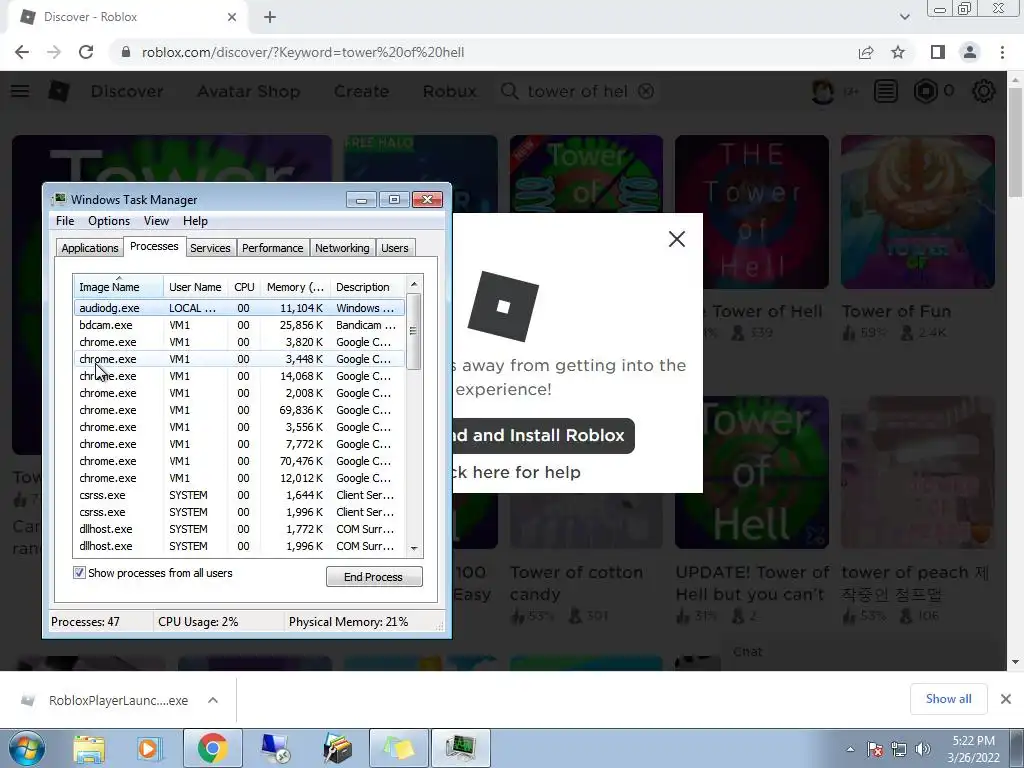Select csrss.exe row using 1,644 K
Screen dimensions: 1024x768
239,495
